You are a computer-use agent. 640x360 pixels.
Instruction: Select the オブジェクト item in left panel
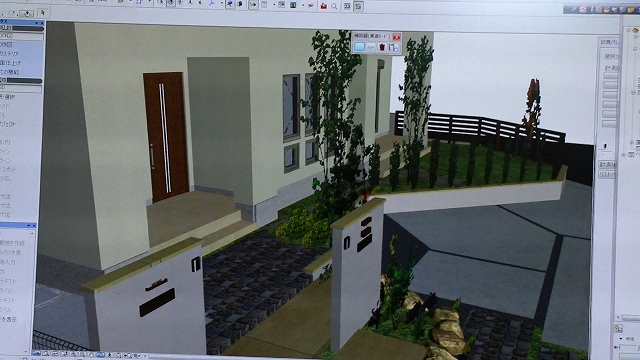coord(8,124)
